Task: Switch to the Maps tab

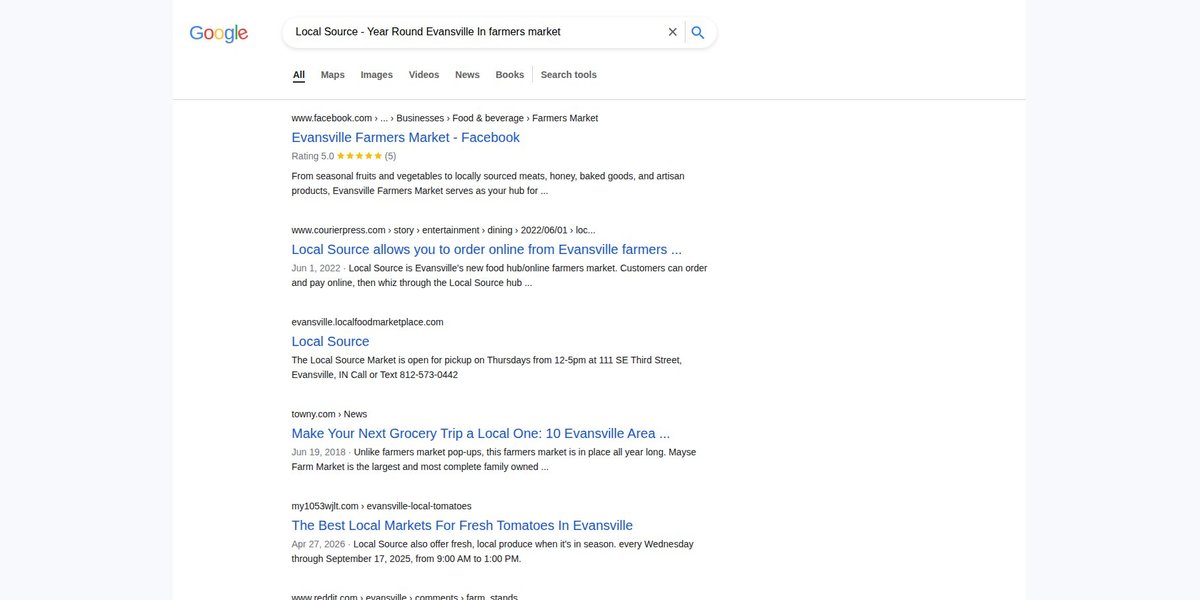Action: (333, 75)
